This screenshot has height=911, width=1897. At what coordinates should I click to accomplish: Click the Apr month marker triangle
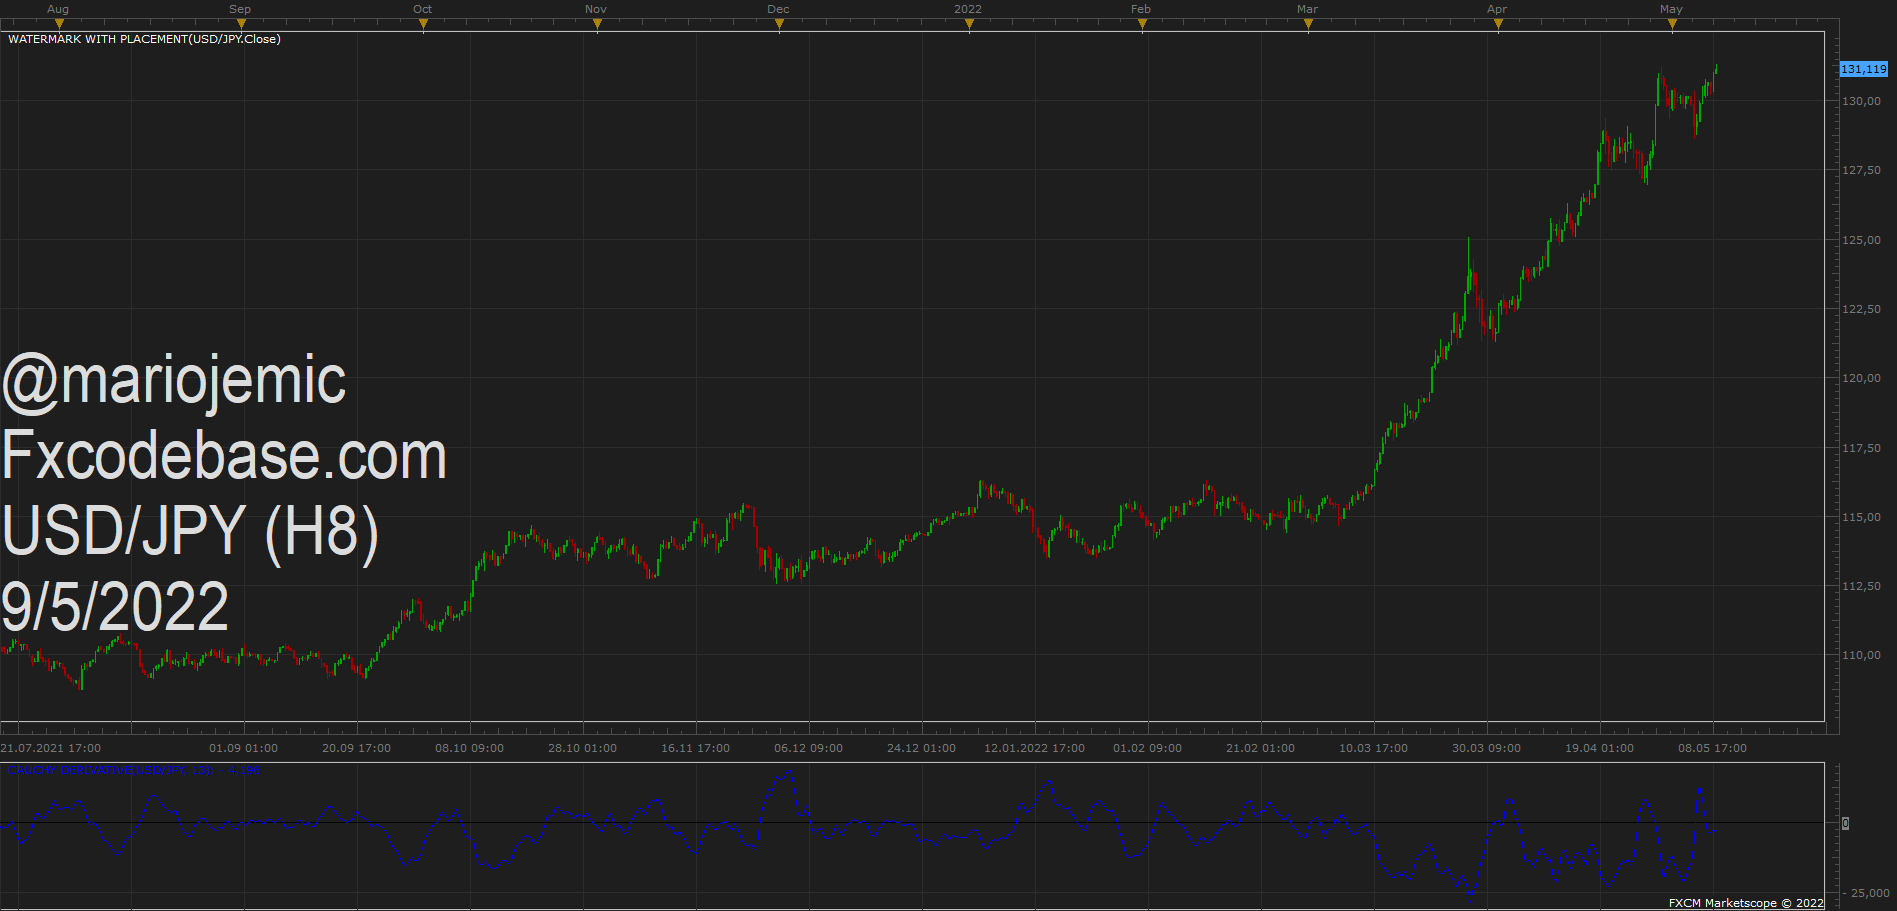click(1498, 24)
